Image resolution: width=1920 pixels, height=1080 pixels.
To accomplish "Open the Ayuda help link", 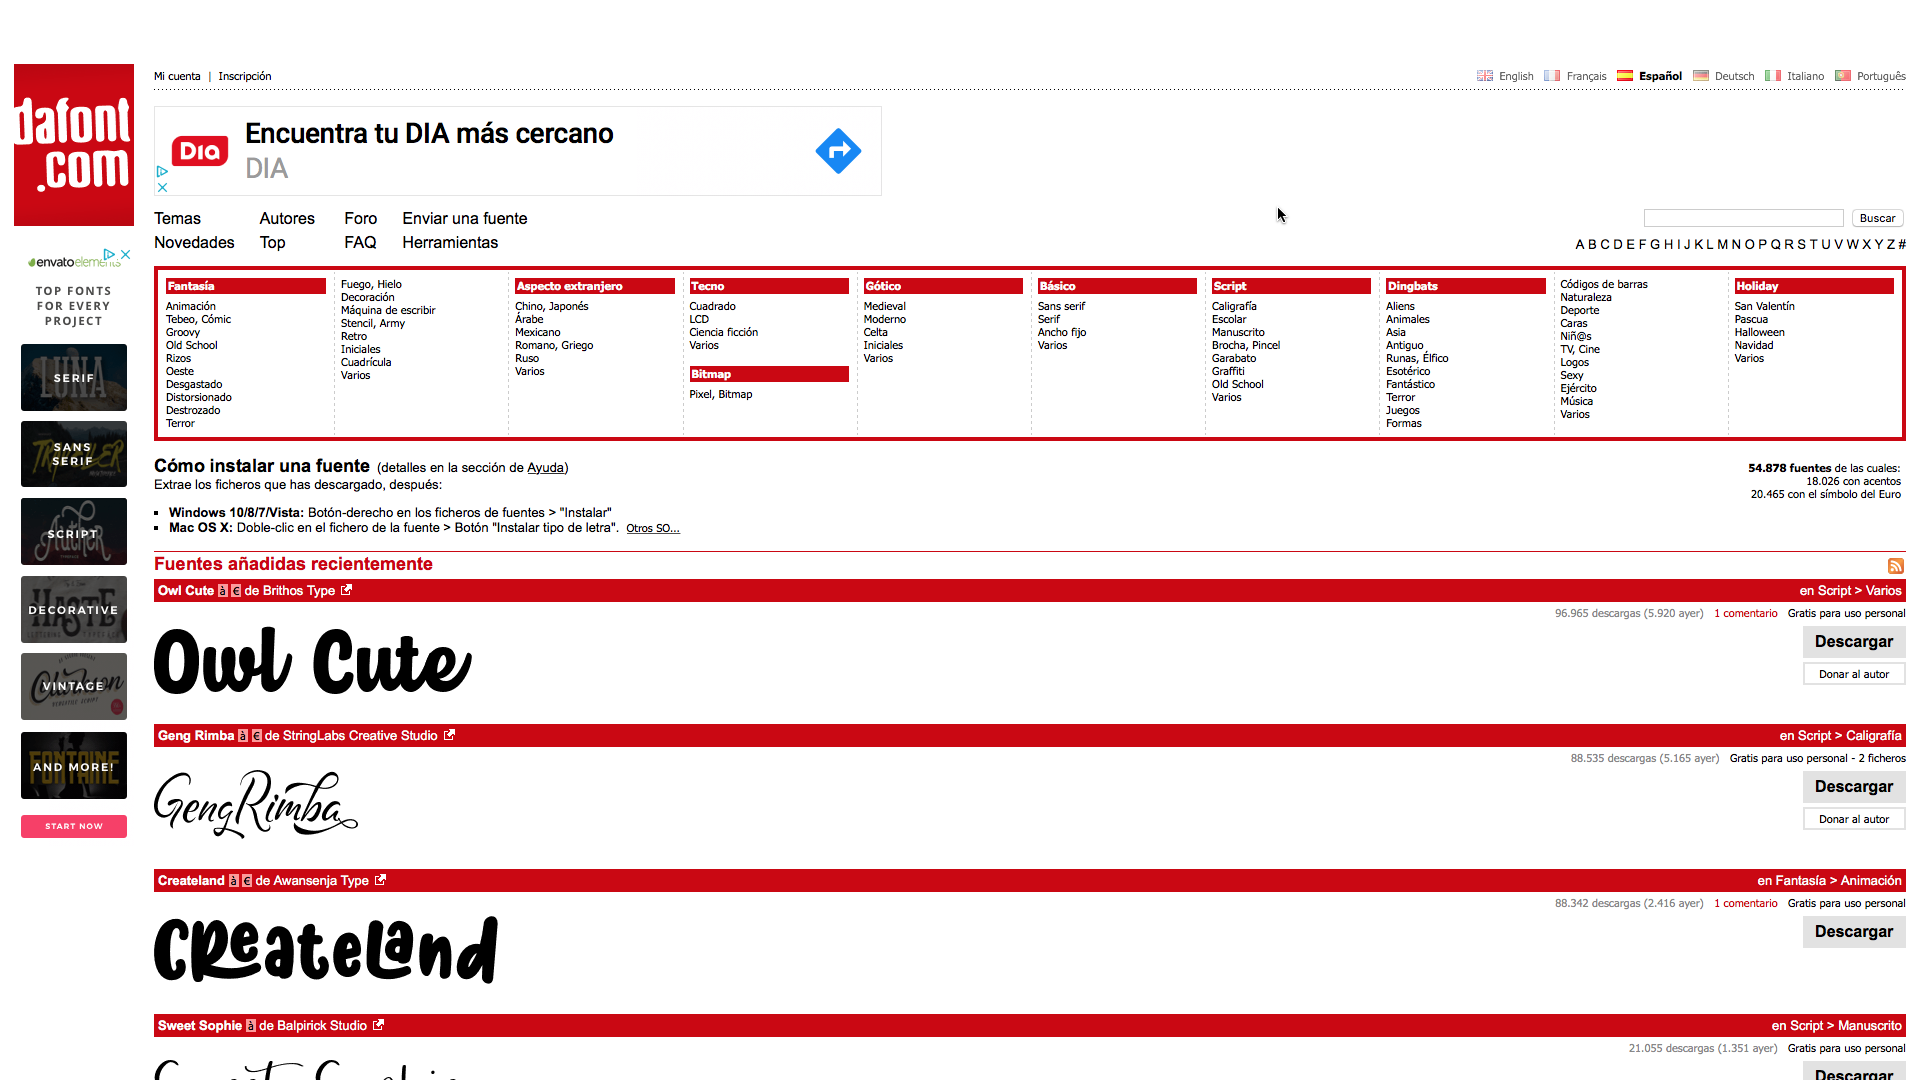I will (x=545, y=467).
